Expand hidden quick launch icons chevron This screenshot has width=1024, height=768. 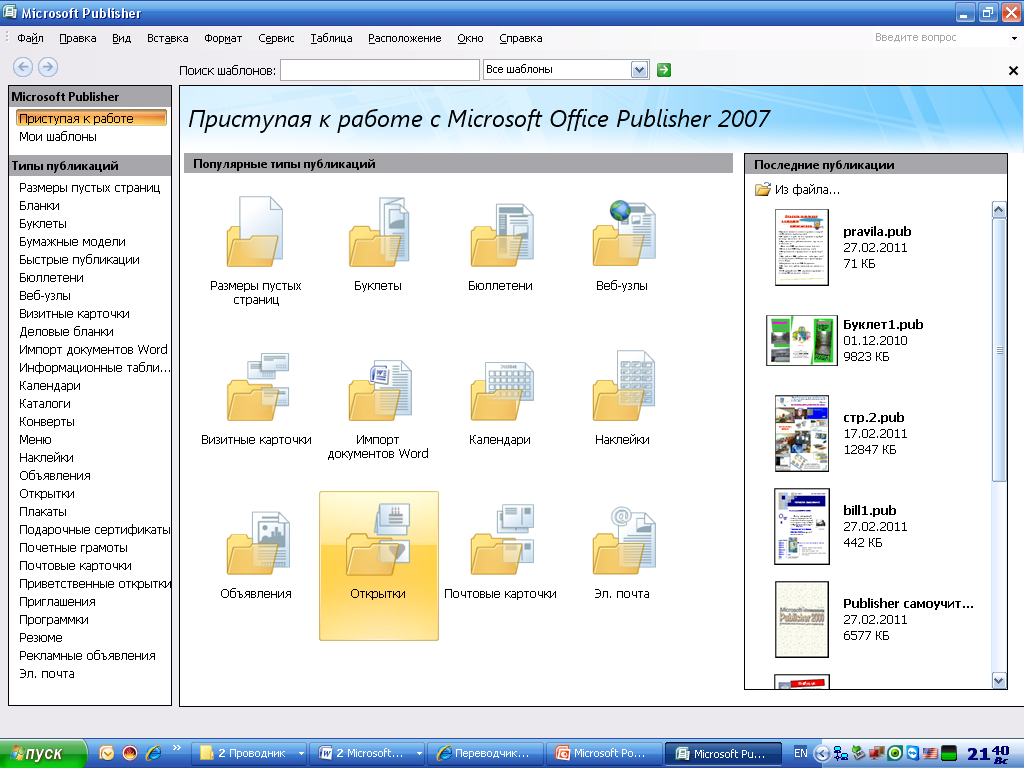pos(178,748)
